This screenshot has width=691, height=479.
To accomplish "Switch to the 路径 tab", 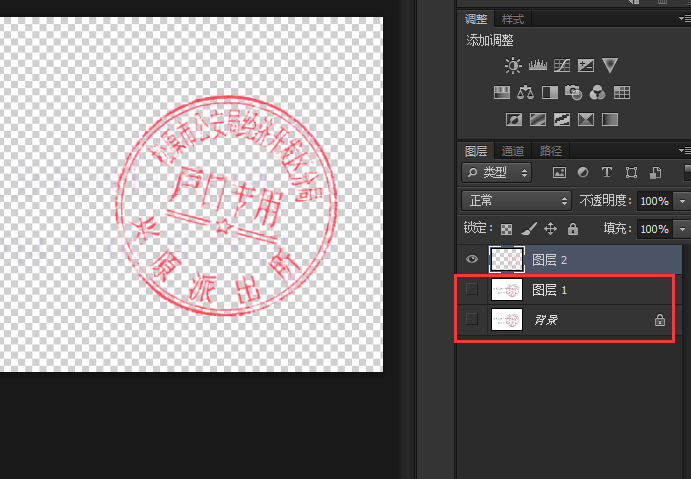I will [x=551, y=151].
